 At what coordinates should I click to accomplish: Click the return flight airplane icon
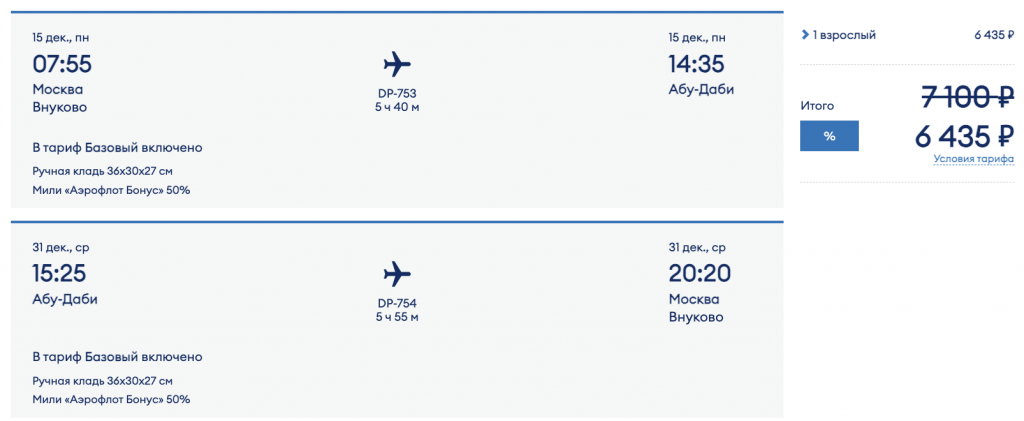[397, 273]
